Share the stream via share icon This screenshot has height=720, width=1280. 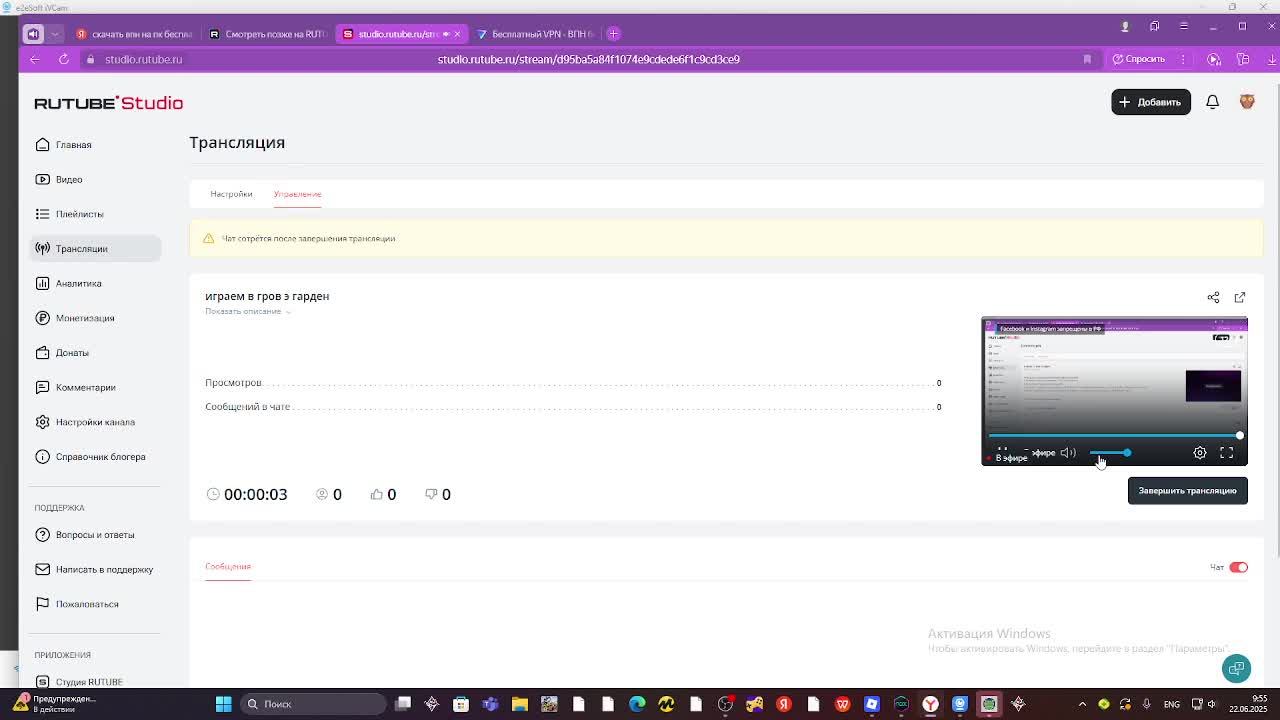tap(1213, 297)
